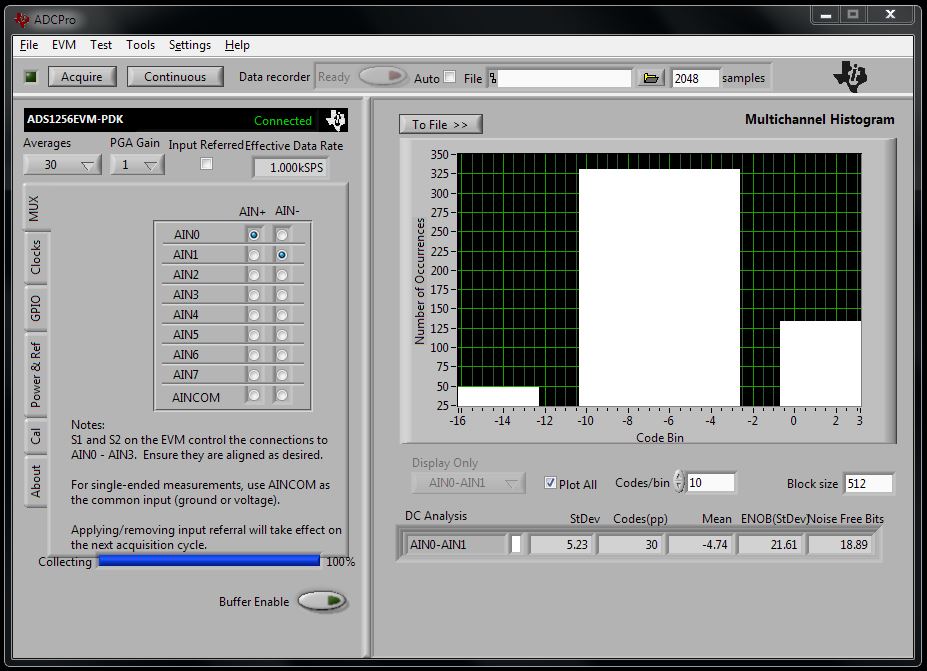Select AIN1 as AIN+ input
927x671 pixels.
pos(254,255)
